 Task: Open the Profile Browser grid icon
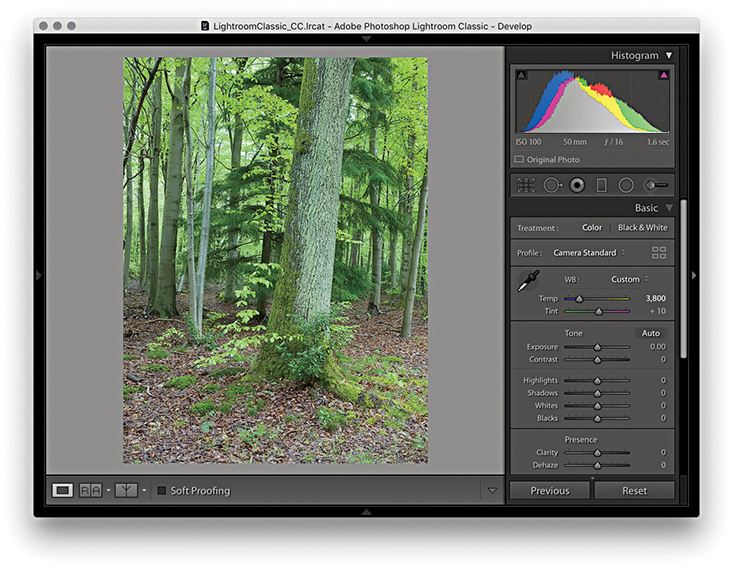pyautogui.click(x=659, y=253)
